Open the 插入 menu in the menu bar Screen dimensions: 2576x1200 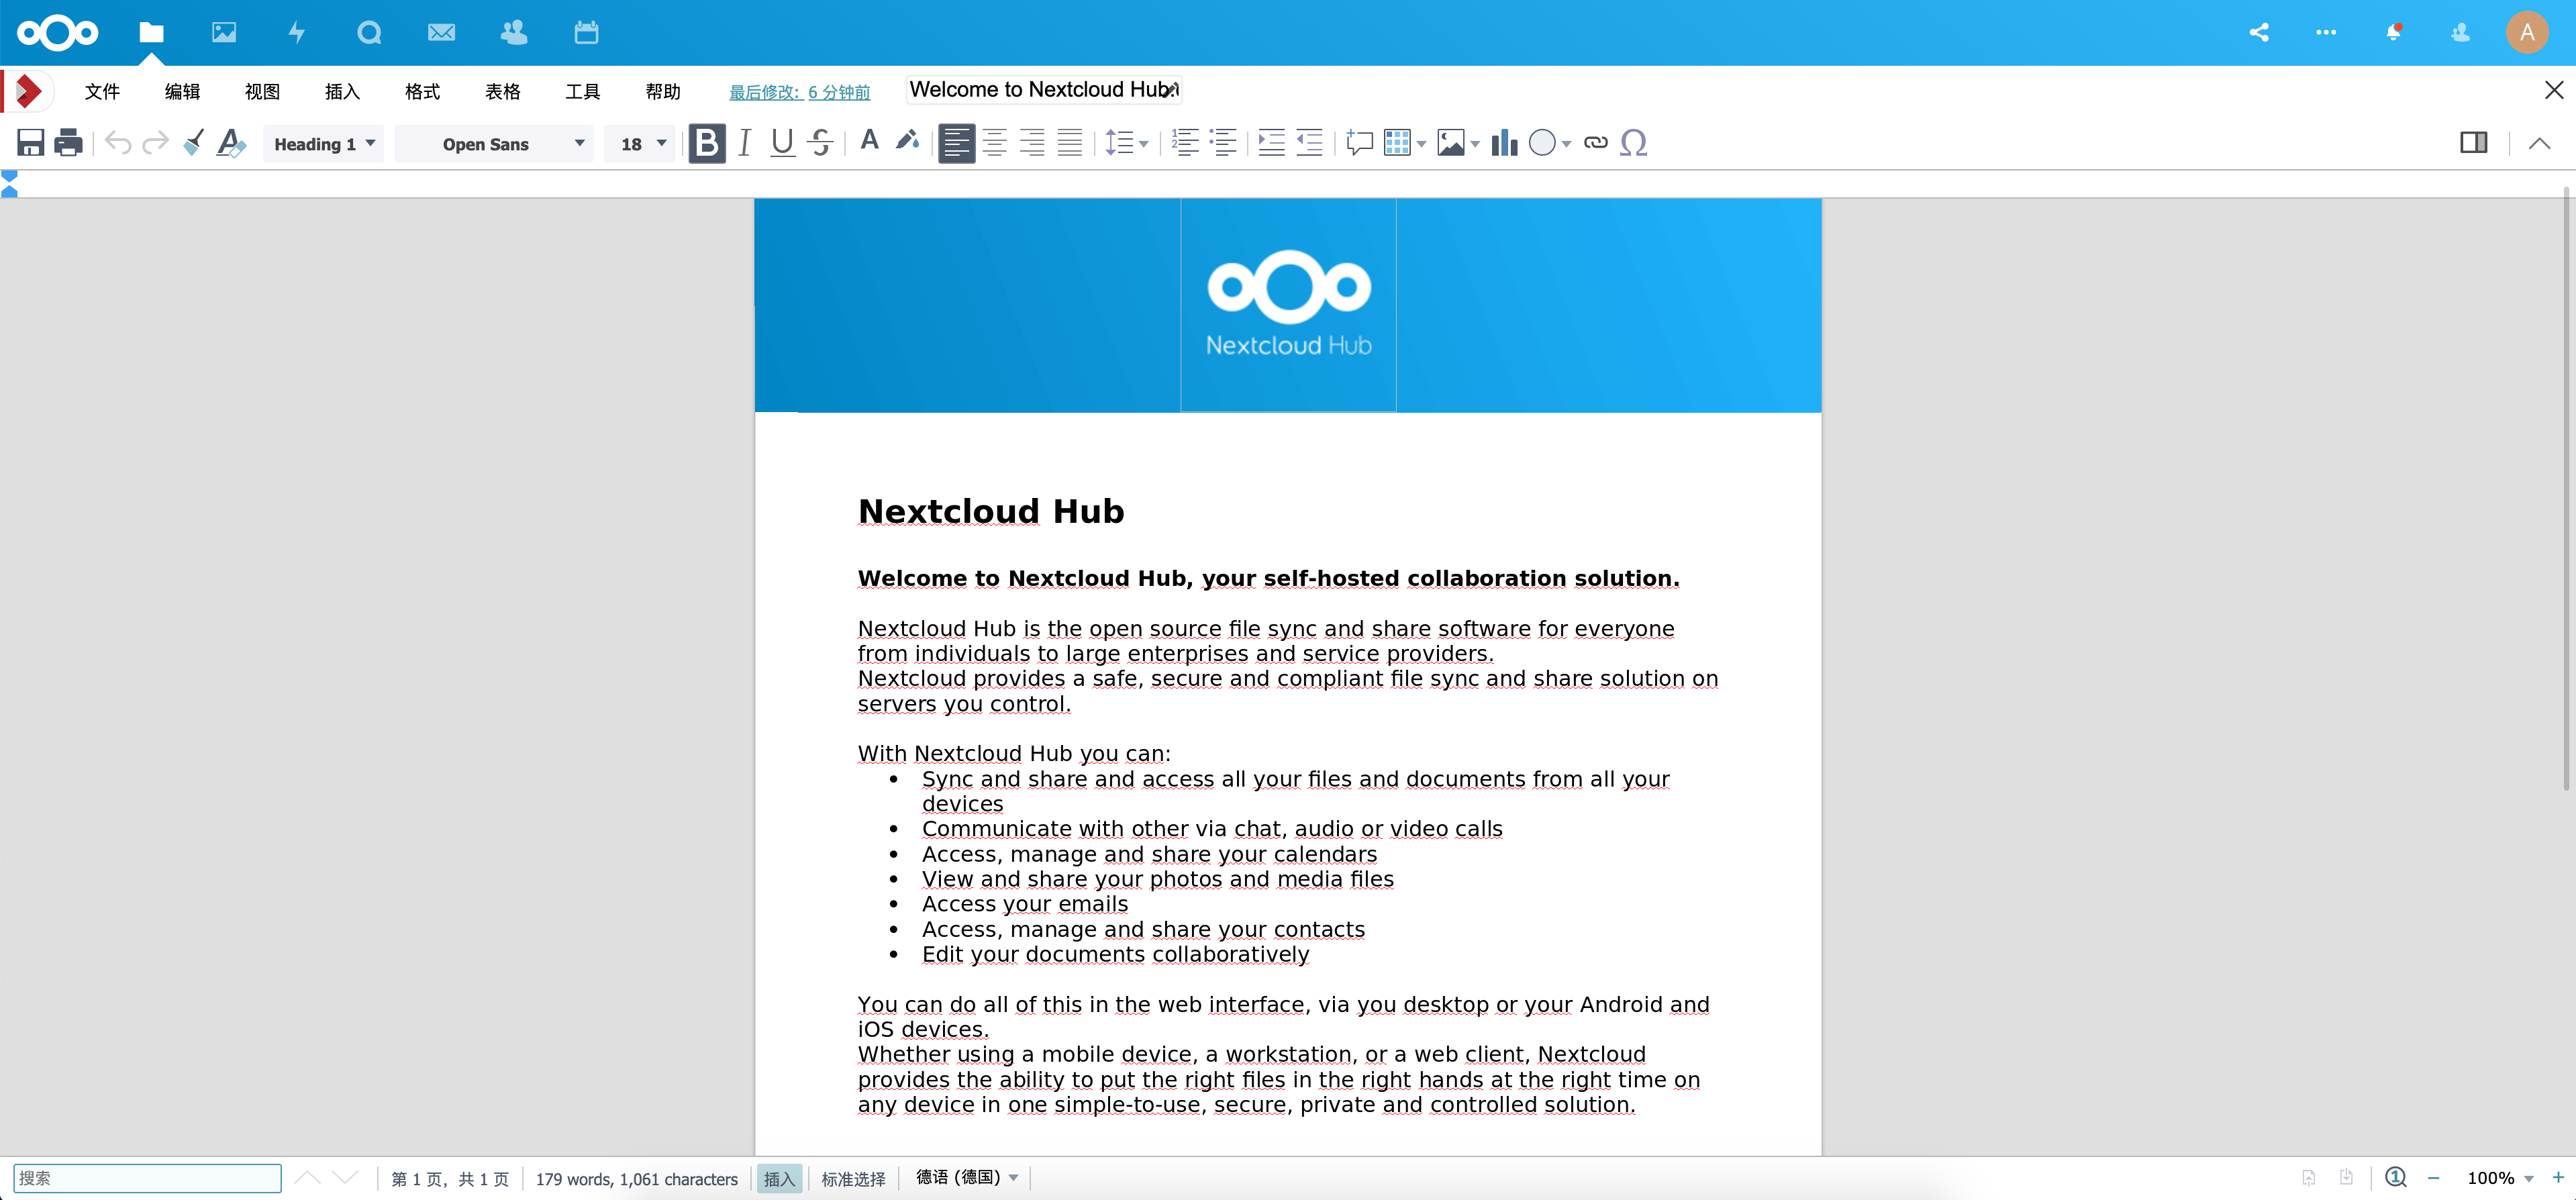(x=342, y=91)
